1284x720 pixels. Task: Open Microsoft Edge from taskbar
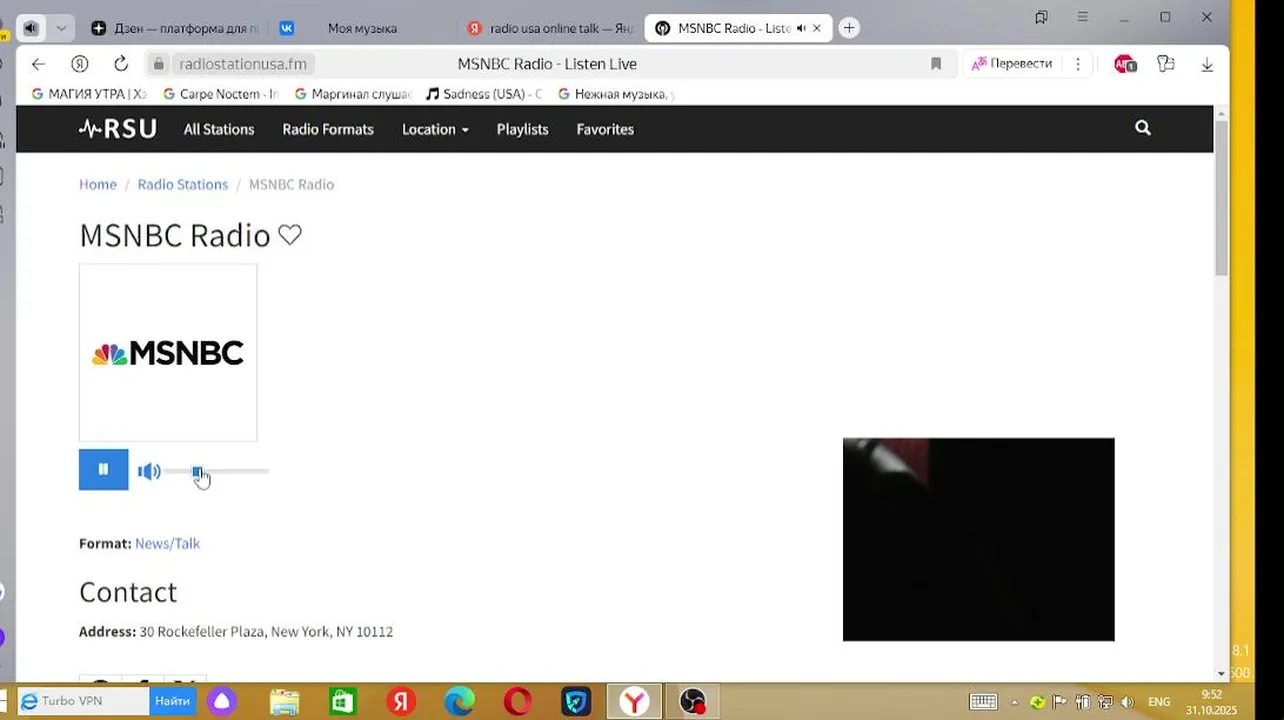[459, 702]
